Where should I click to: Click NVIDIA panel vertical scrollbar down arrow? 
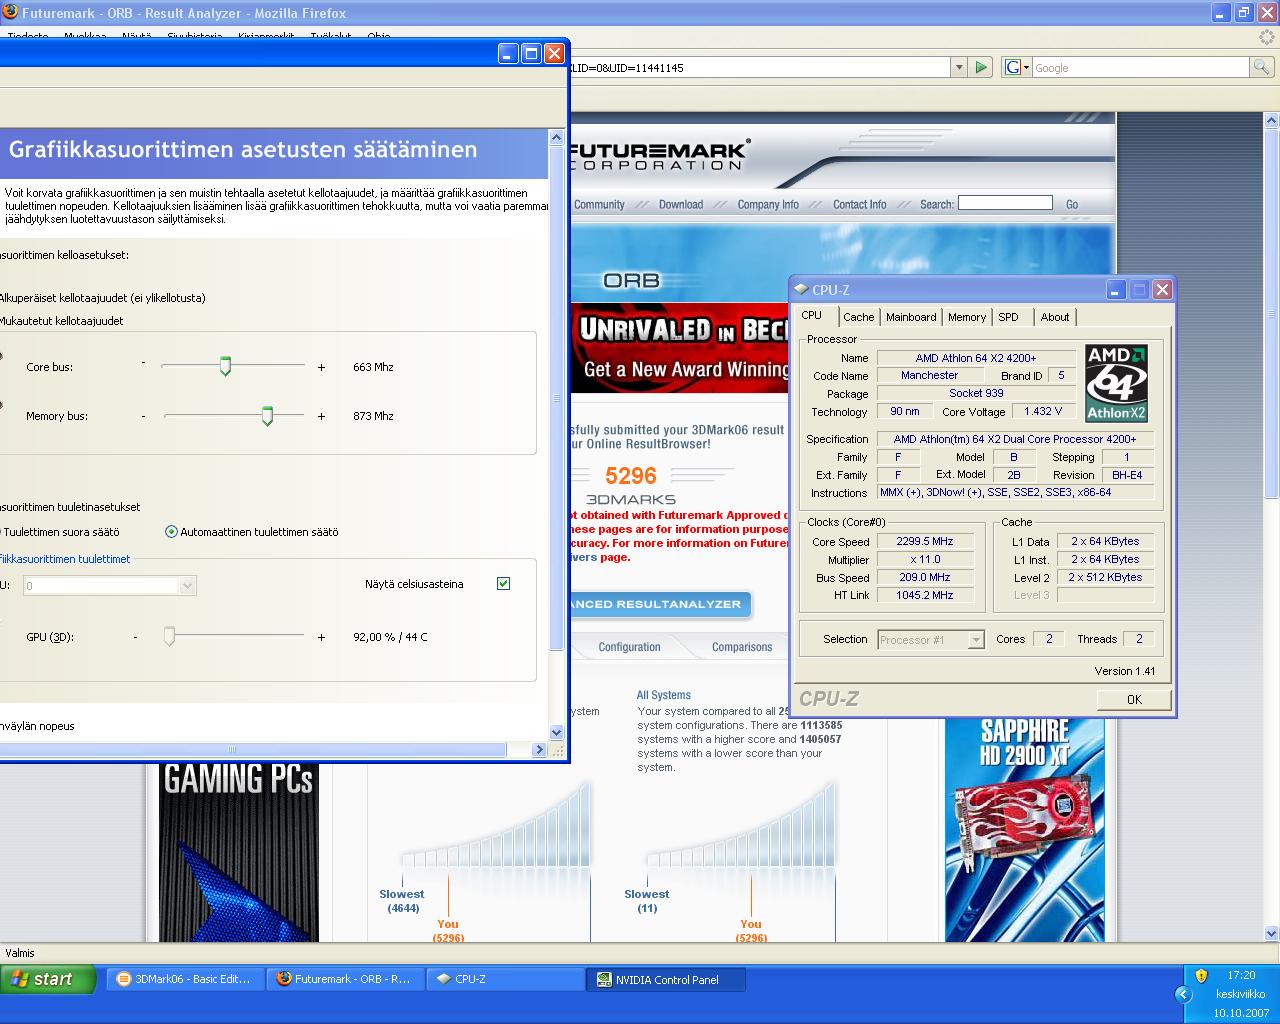click(557, 733)
